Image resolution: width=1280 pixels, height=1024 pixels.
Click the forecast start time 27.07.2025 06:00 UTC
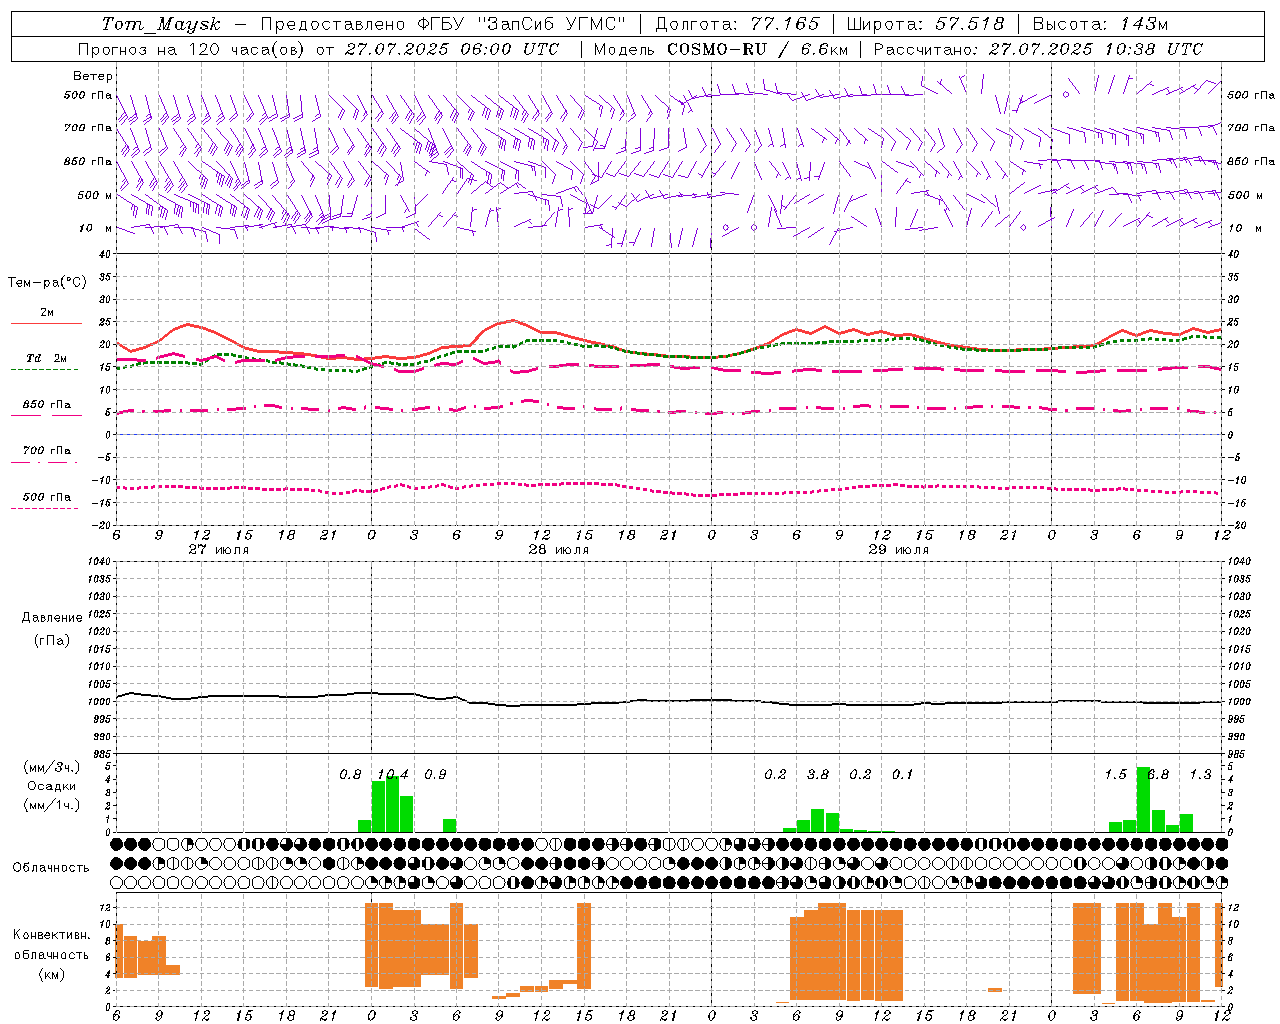452,49
